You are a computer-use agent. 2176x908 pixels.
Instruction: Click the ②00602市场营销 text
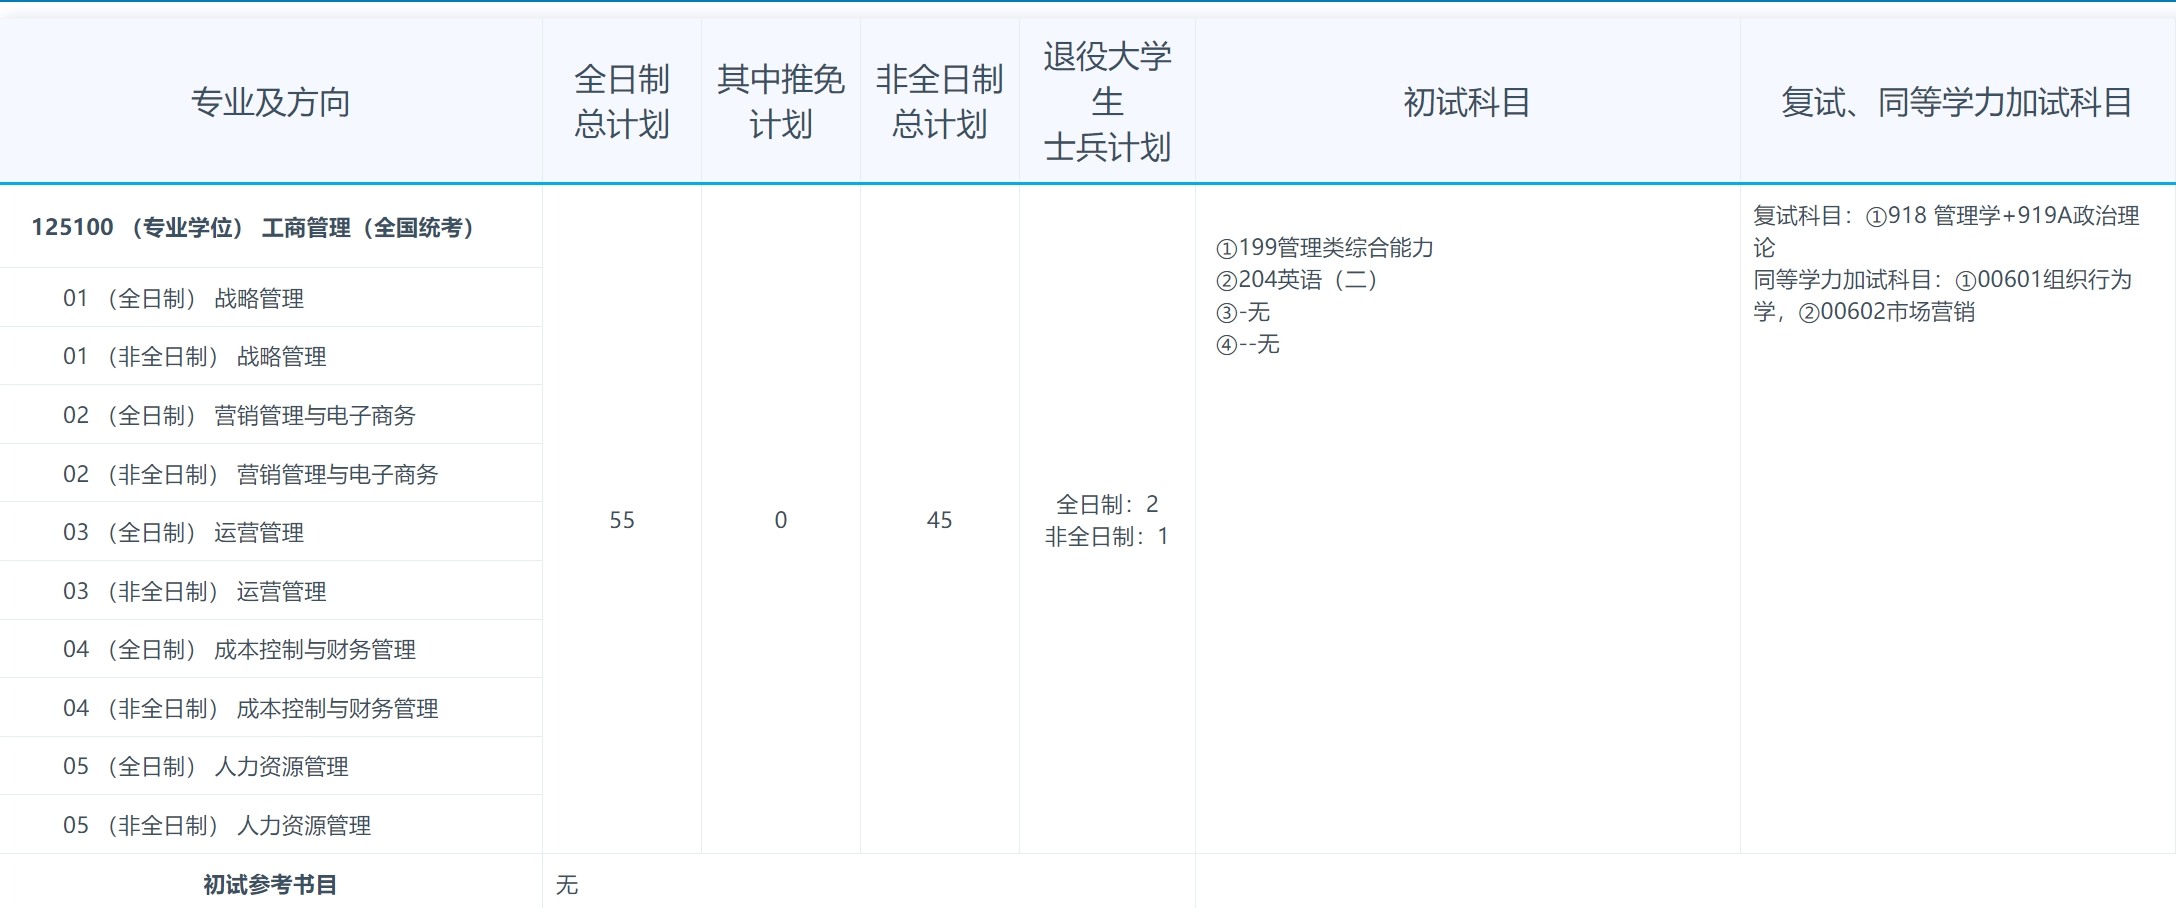point(1886,311)
